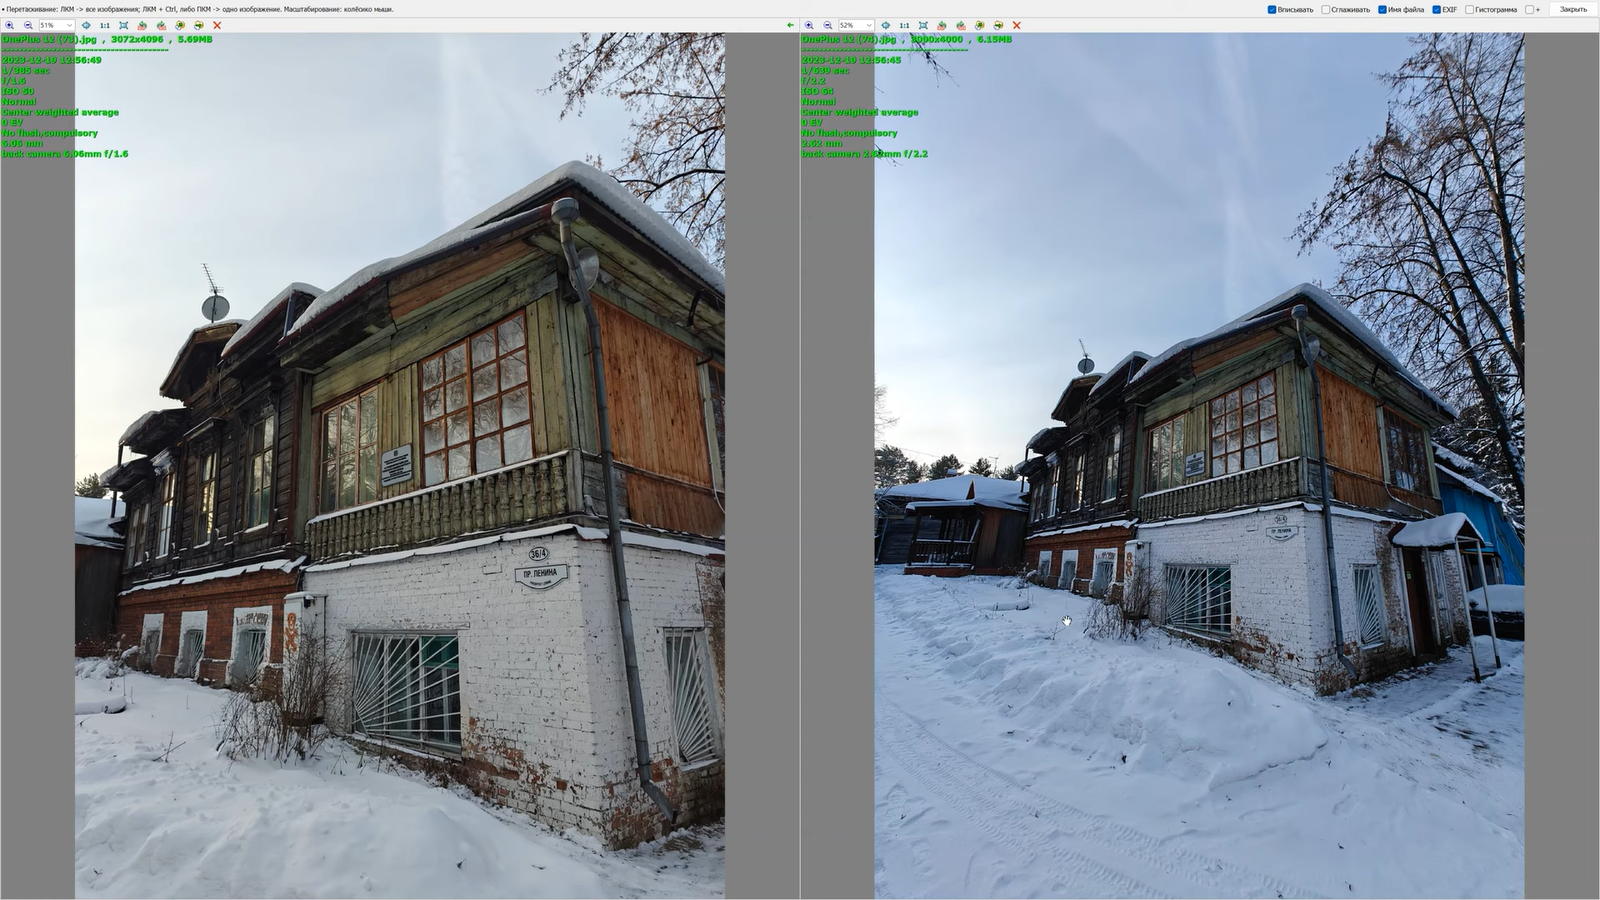Viewport: 1600px width, 900px height.
Task: Zoom out on the left image
Action: (x=28, y=25)
